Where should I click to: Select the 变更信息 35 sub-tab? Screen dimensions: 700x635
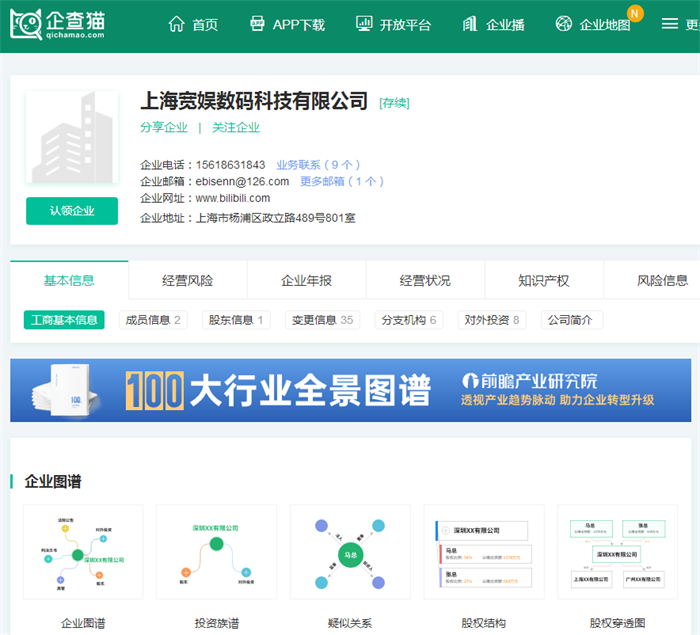click(x=321, y=320)
